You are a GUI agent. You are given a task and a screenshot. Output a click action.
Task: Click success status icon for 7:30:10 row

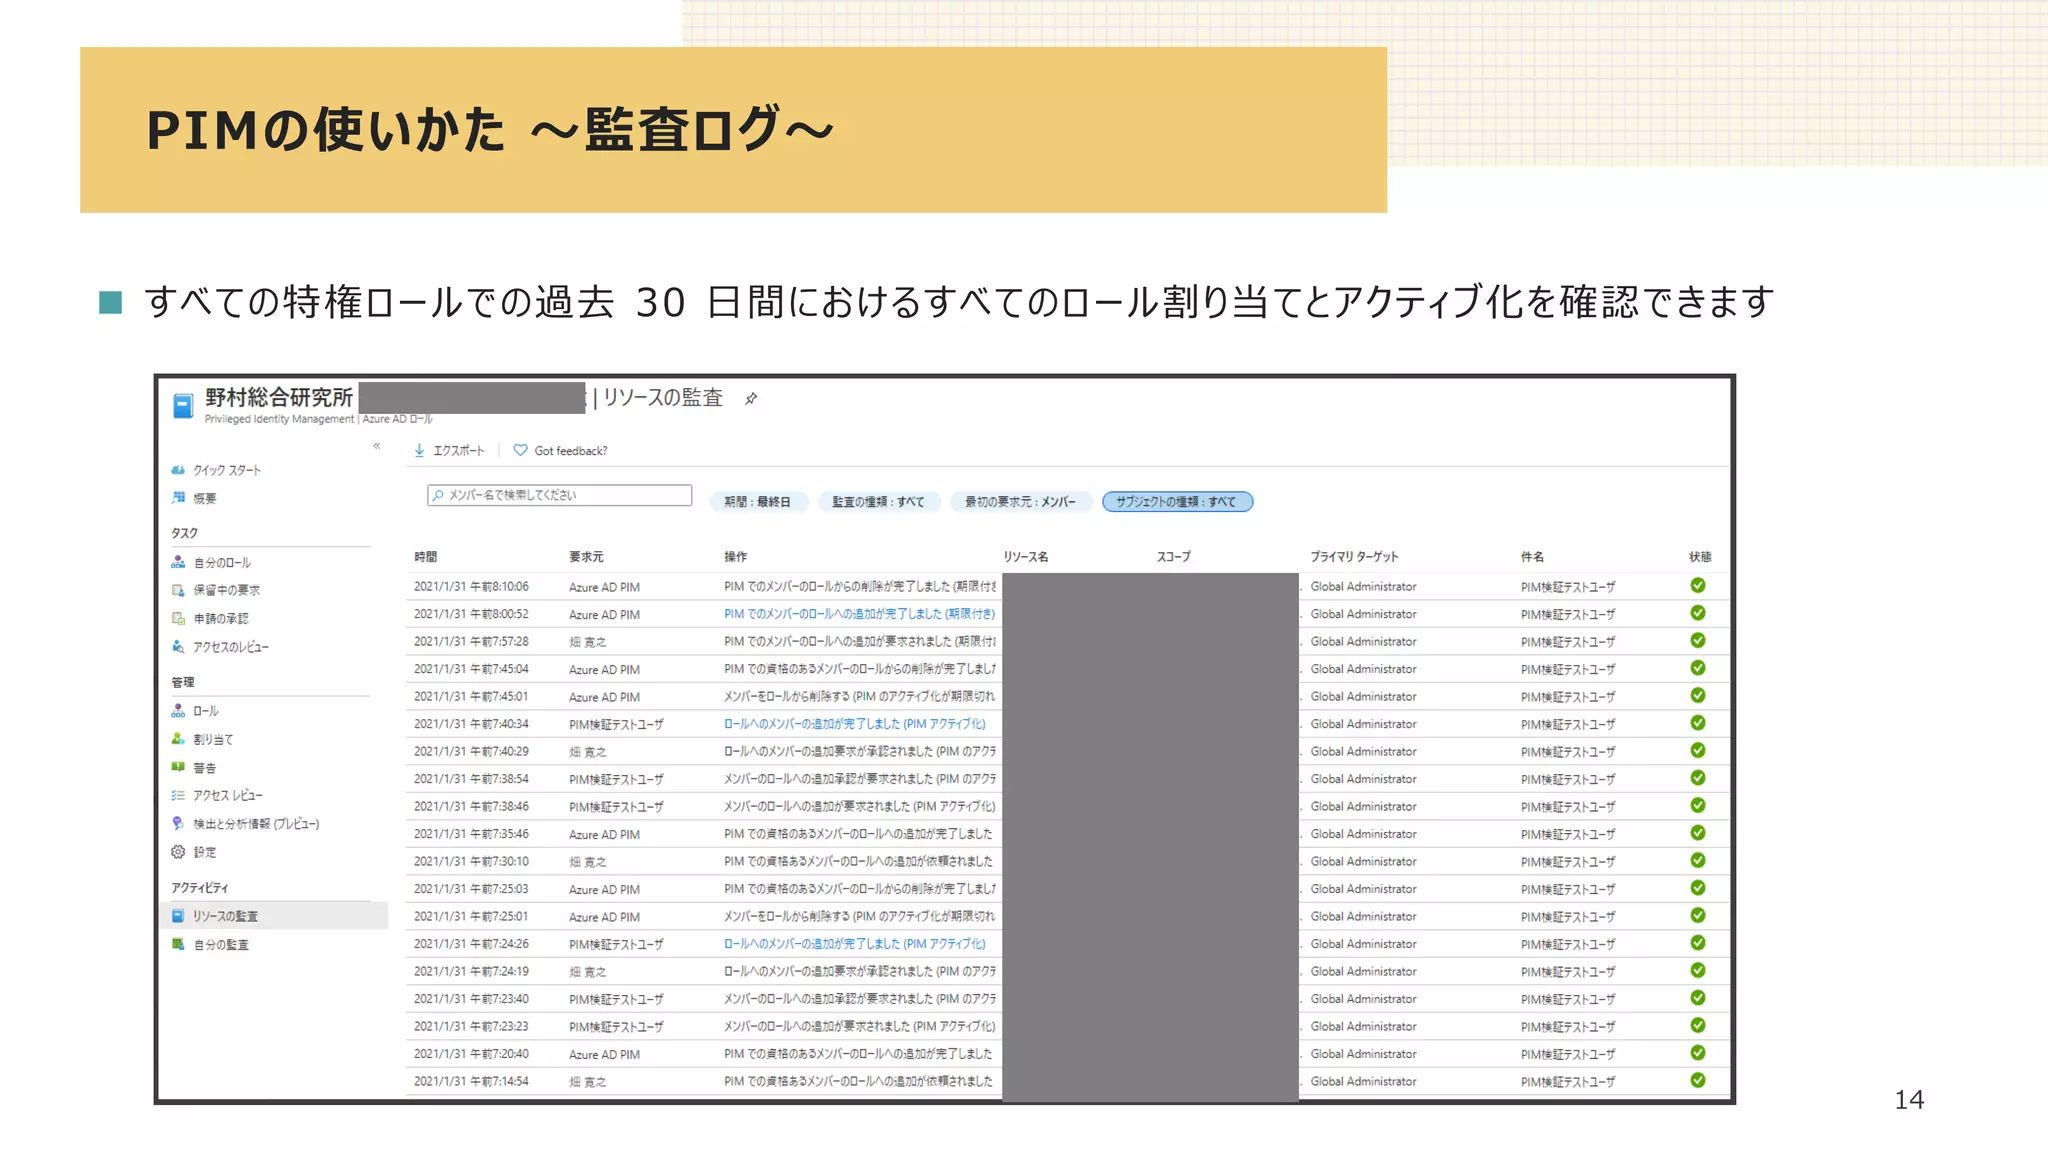tap(1698, 861)
